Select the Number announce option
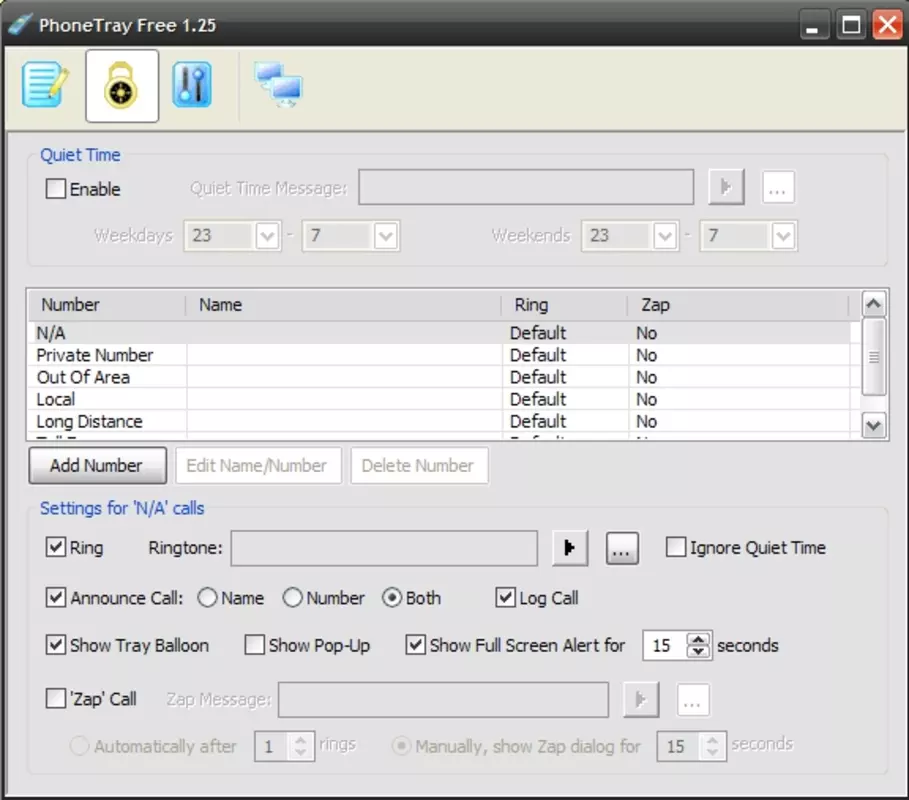The image size is (909, 800). pyautogui.click(x=293, y=598)
